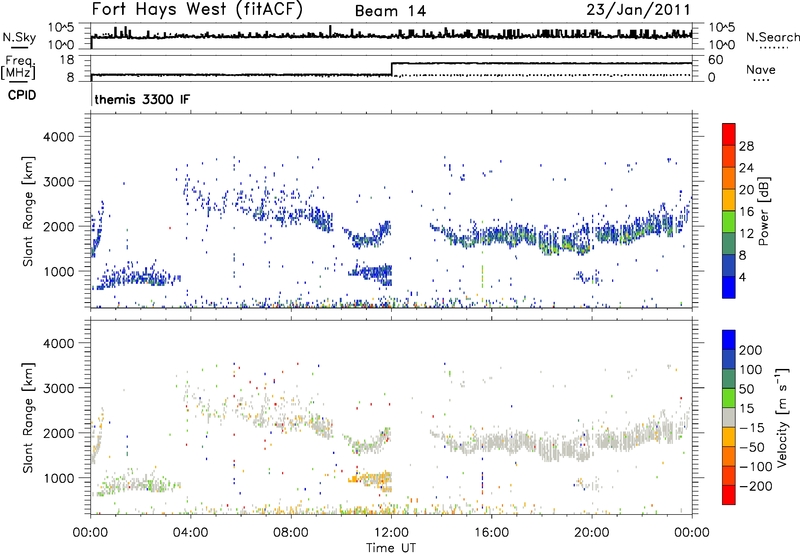
Task: Click the red top of power colorbar
Action: (729, 135)
